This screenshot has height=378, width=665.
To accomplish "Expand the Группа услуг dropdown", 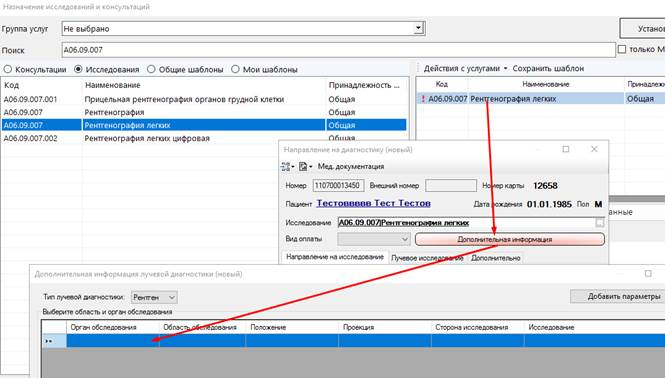I will pos(418,28).
